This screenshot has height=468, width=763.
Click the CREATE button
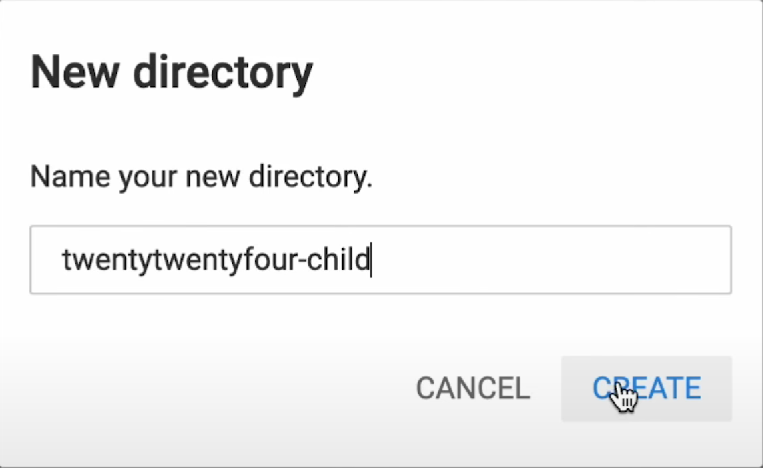tap(646, 388)
